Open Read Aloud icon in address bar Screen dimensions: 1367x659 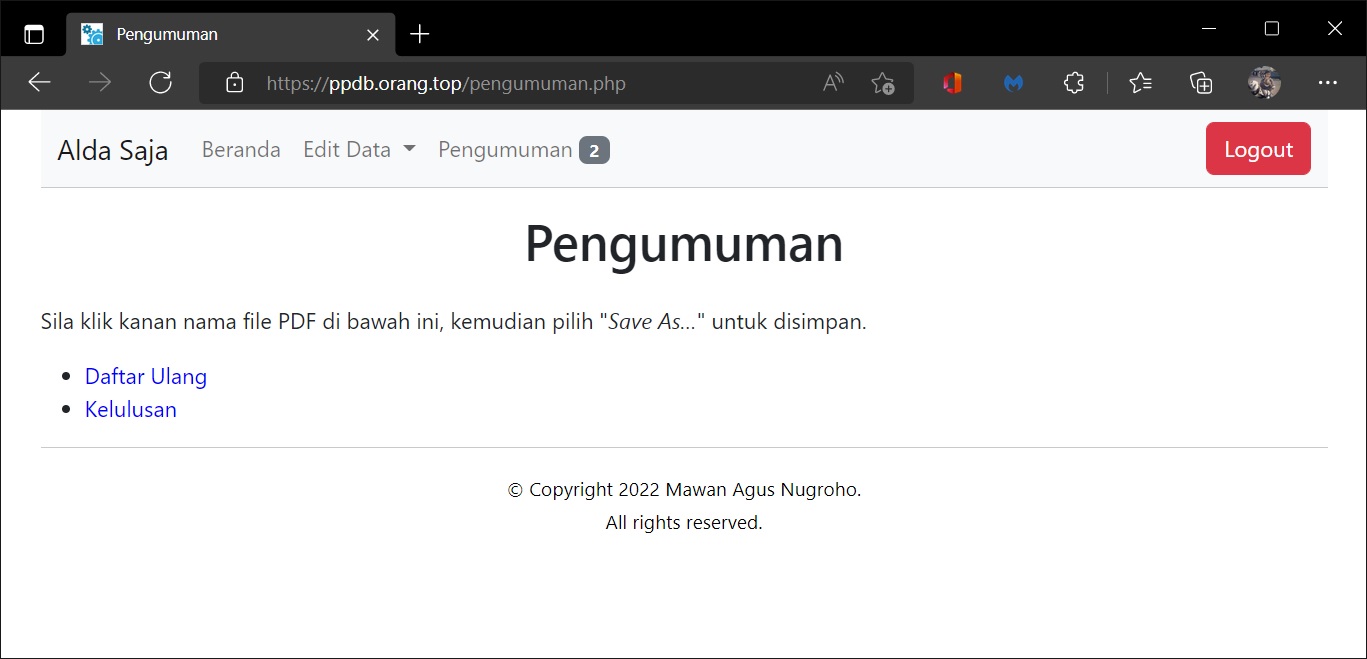click(833, 83)
